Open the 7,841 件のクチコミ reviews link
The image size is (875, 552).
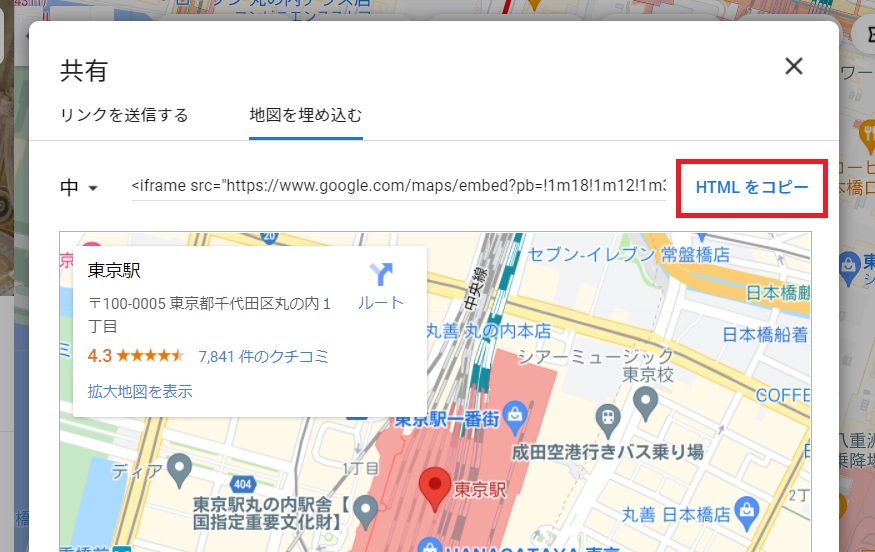pyautogui.click(x=263, y=356)
